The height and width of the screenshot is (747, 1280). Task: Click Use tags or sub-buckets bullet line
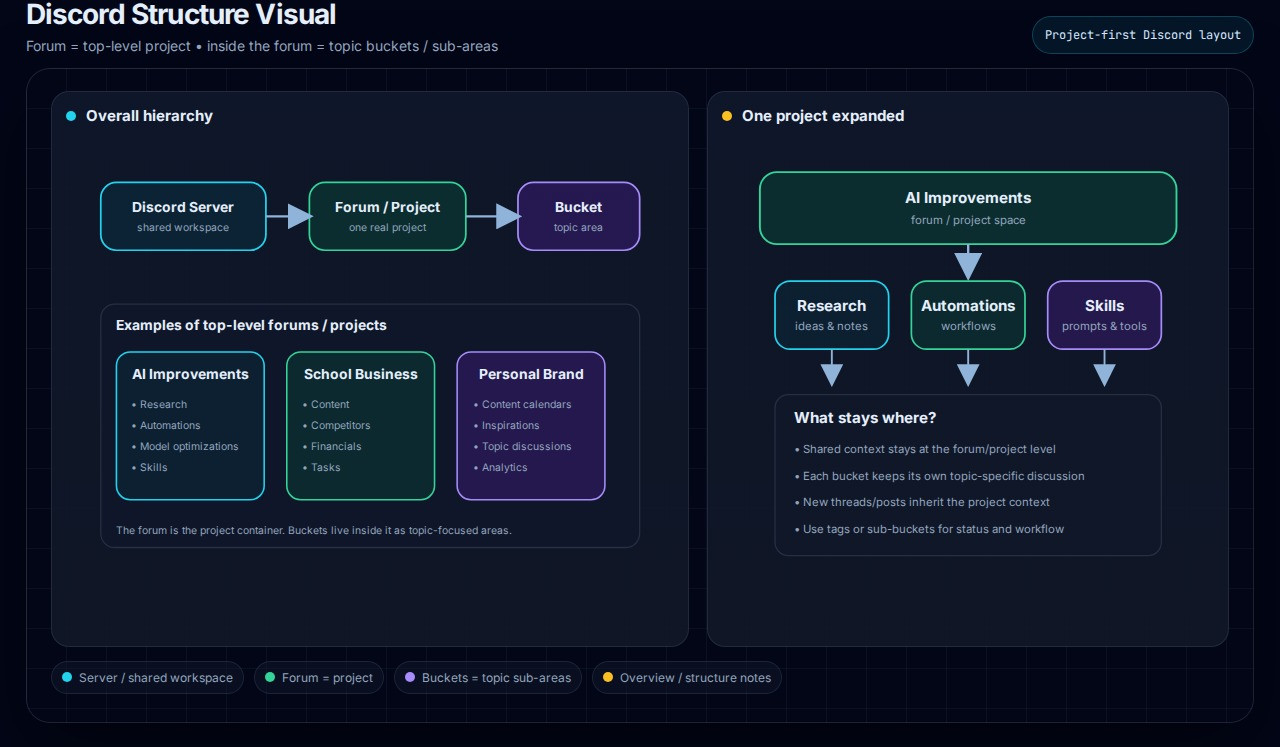point(929,529)
